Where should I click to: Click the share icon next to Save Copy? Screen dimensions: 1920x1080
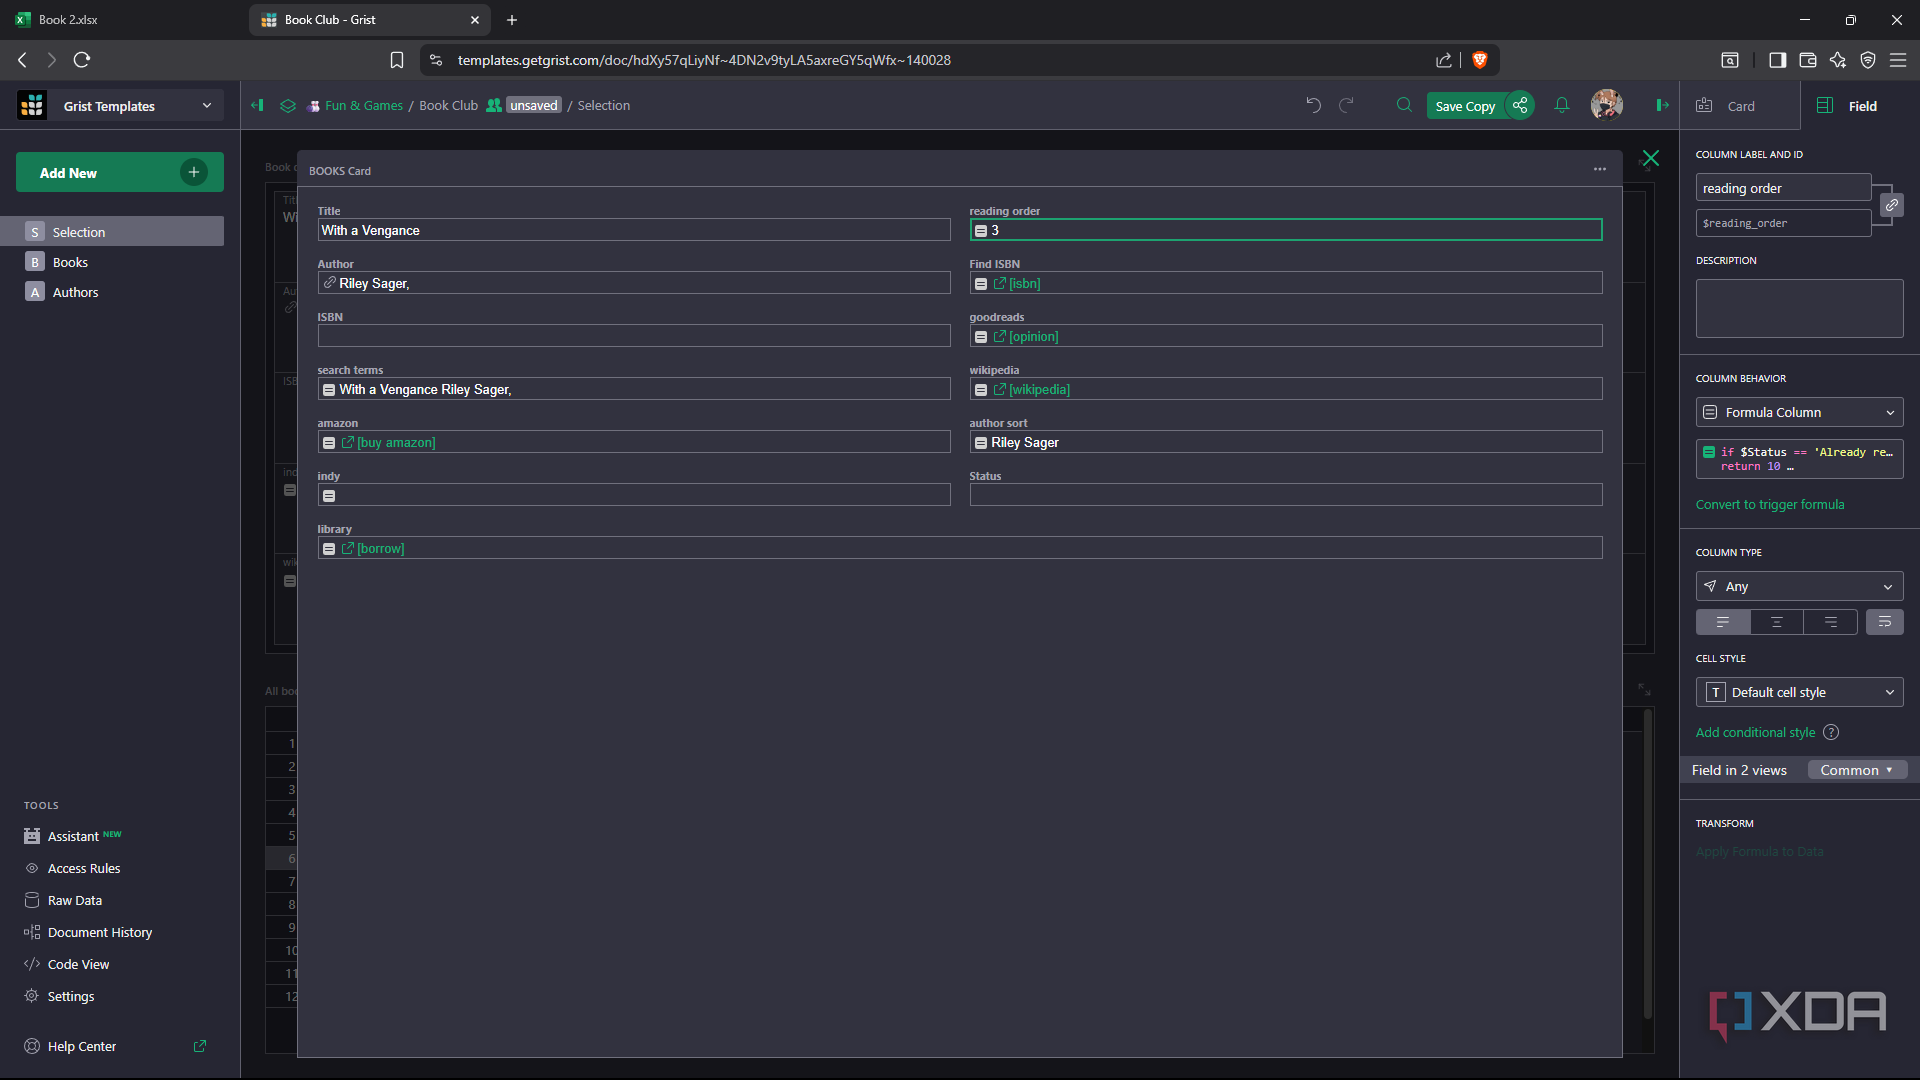(x=1520, y=105)
